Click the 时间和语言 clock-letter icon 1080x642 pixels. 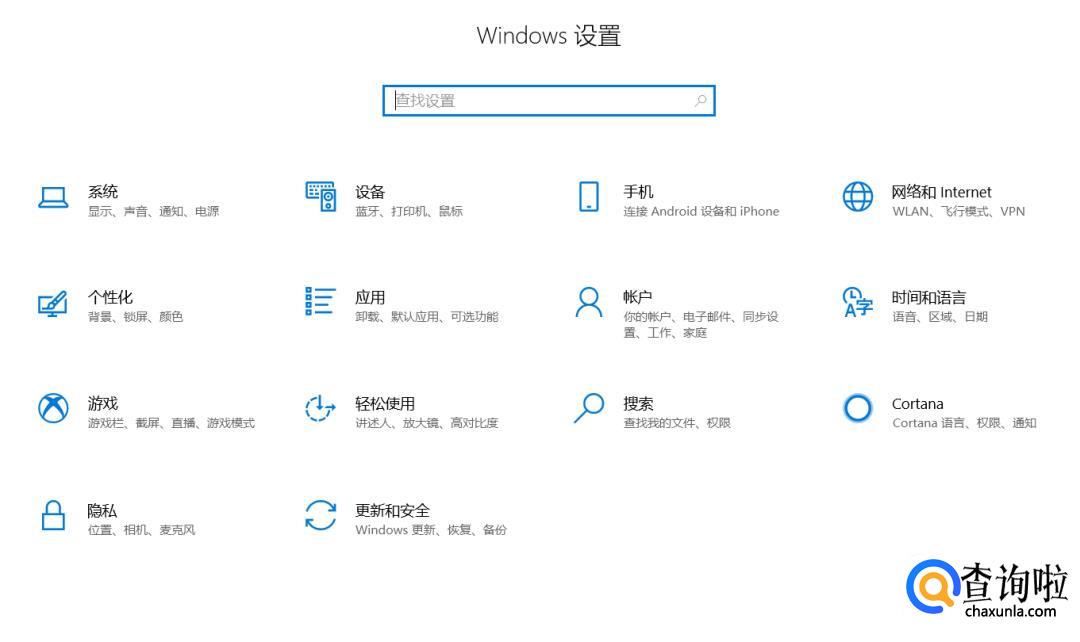pyautogui.click(x=858, y=302)
